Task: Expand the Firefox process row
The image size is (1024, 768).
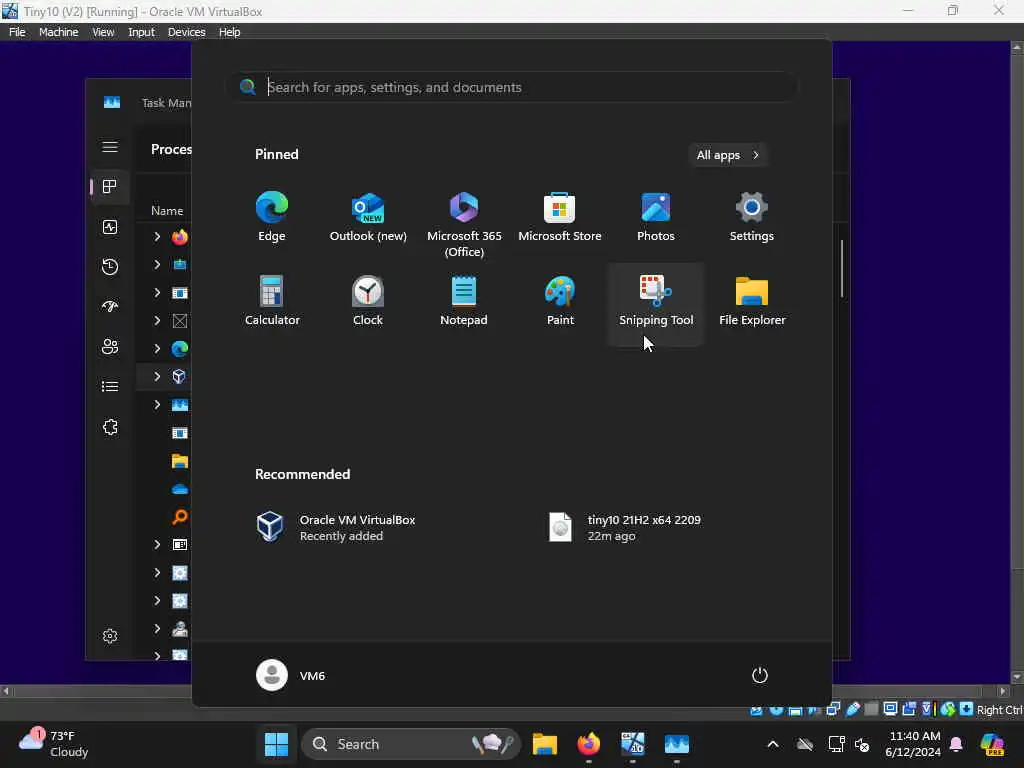Action: coord(157,236)
